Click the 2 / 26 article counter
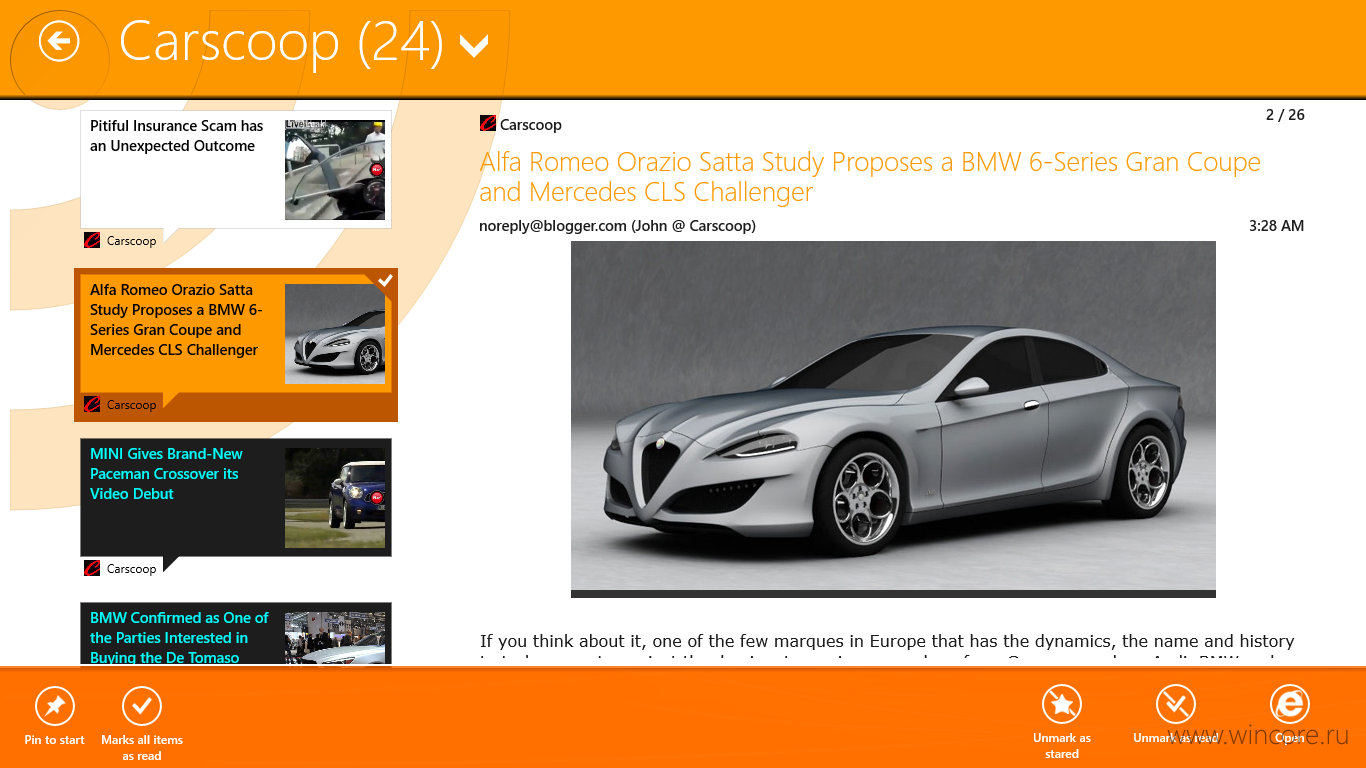 [1285, 115]
